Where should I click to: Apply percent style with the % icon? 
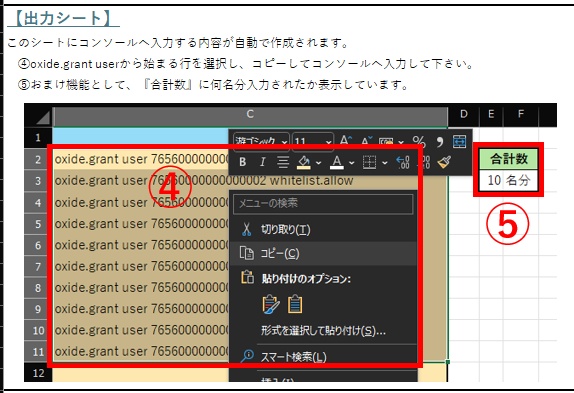pos(419,142)
